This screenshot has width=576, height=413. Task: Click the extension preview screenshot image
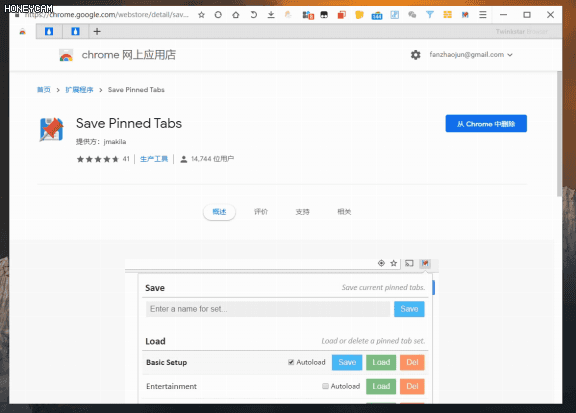[282, 331]
